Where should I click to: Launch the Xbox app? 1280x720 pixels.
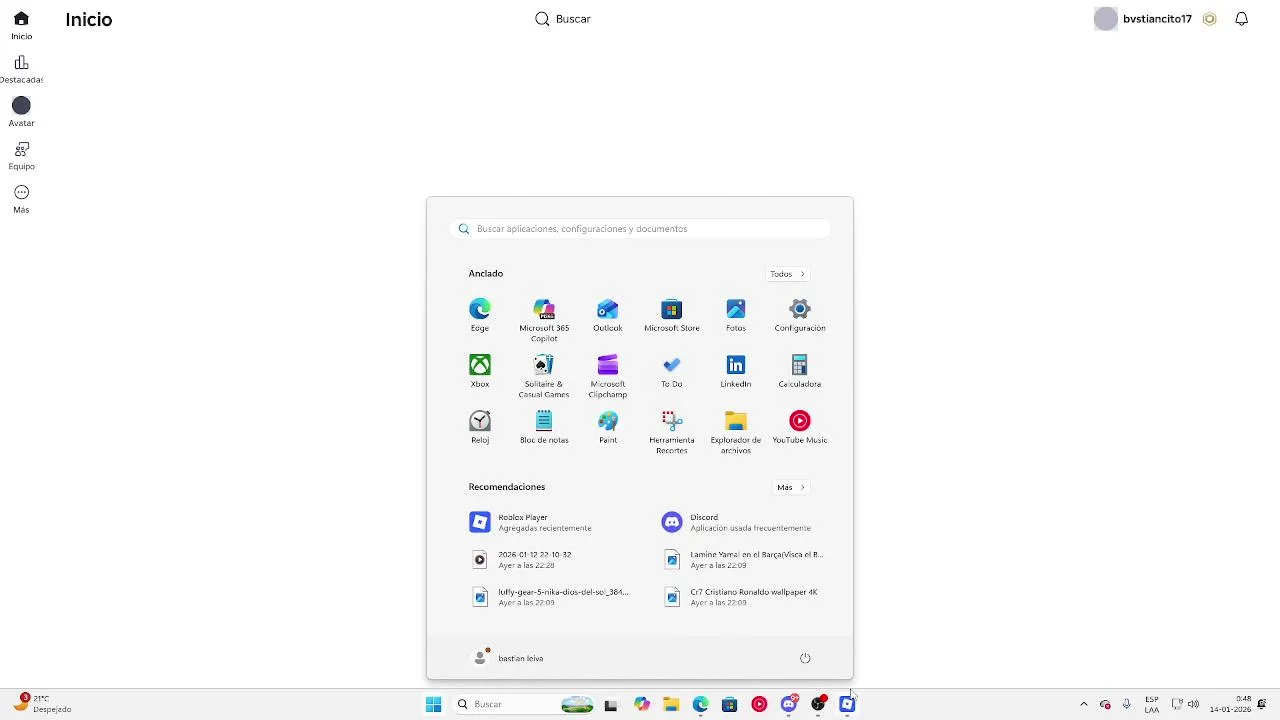point(480,371)
